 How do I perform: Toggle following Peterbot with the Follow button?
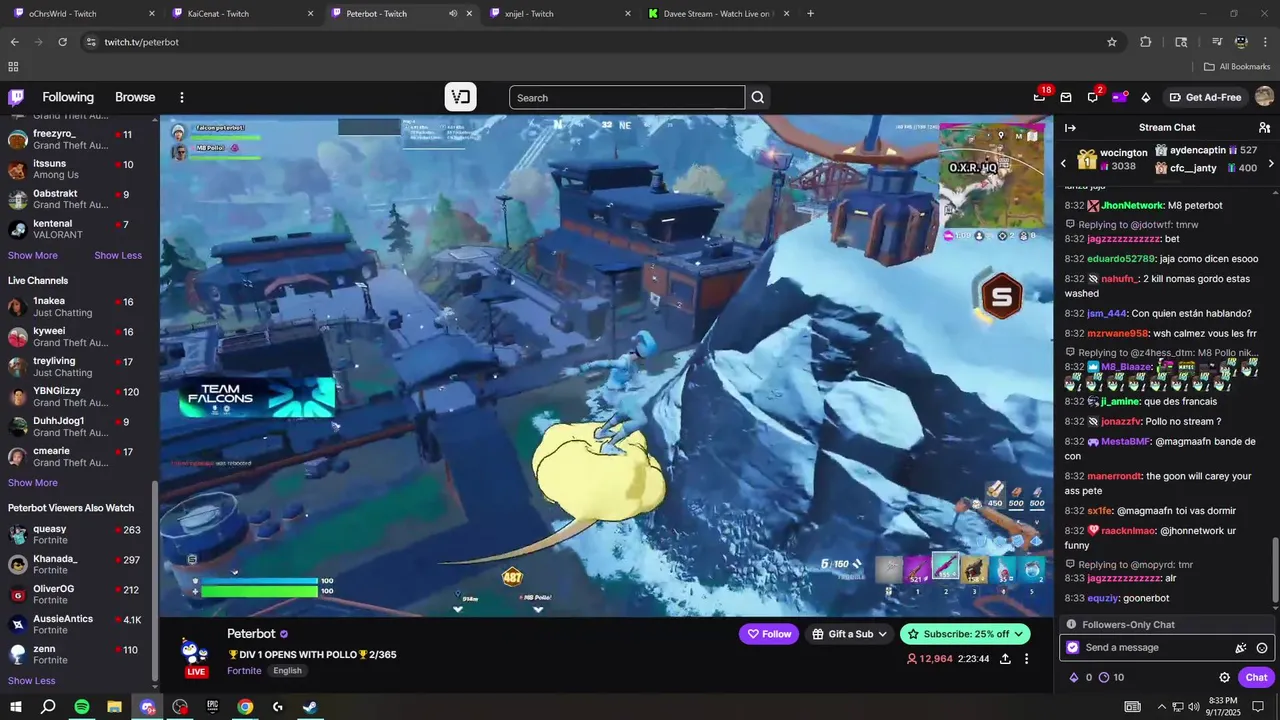tap(770, 634)
